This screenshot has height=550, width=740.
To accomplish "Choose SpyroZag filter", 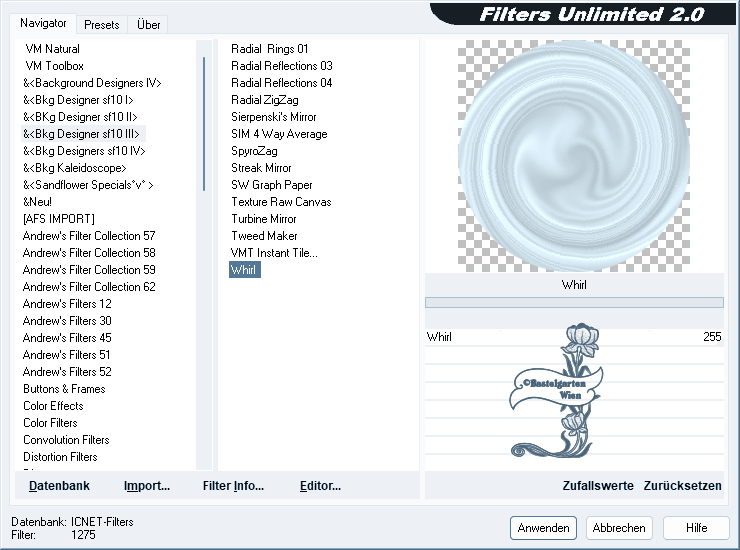I will (254, 151).
